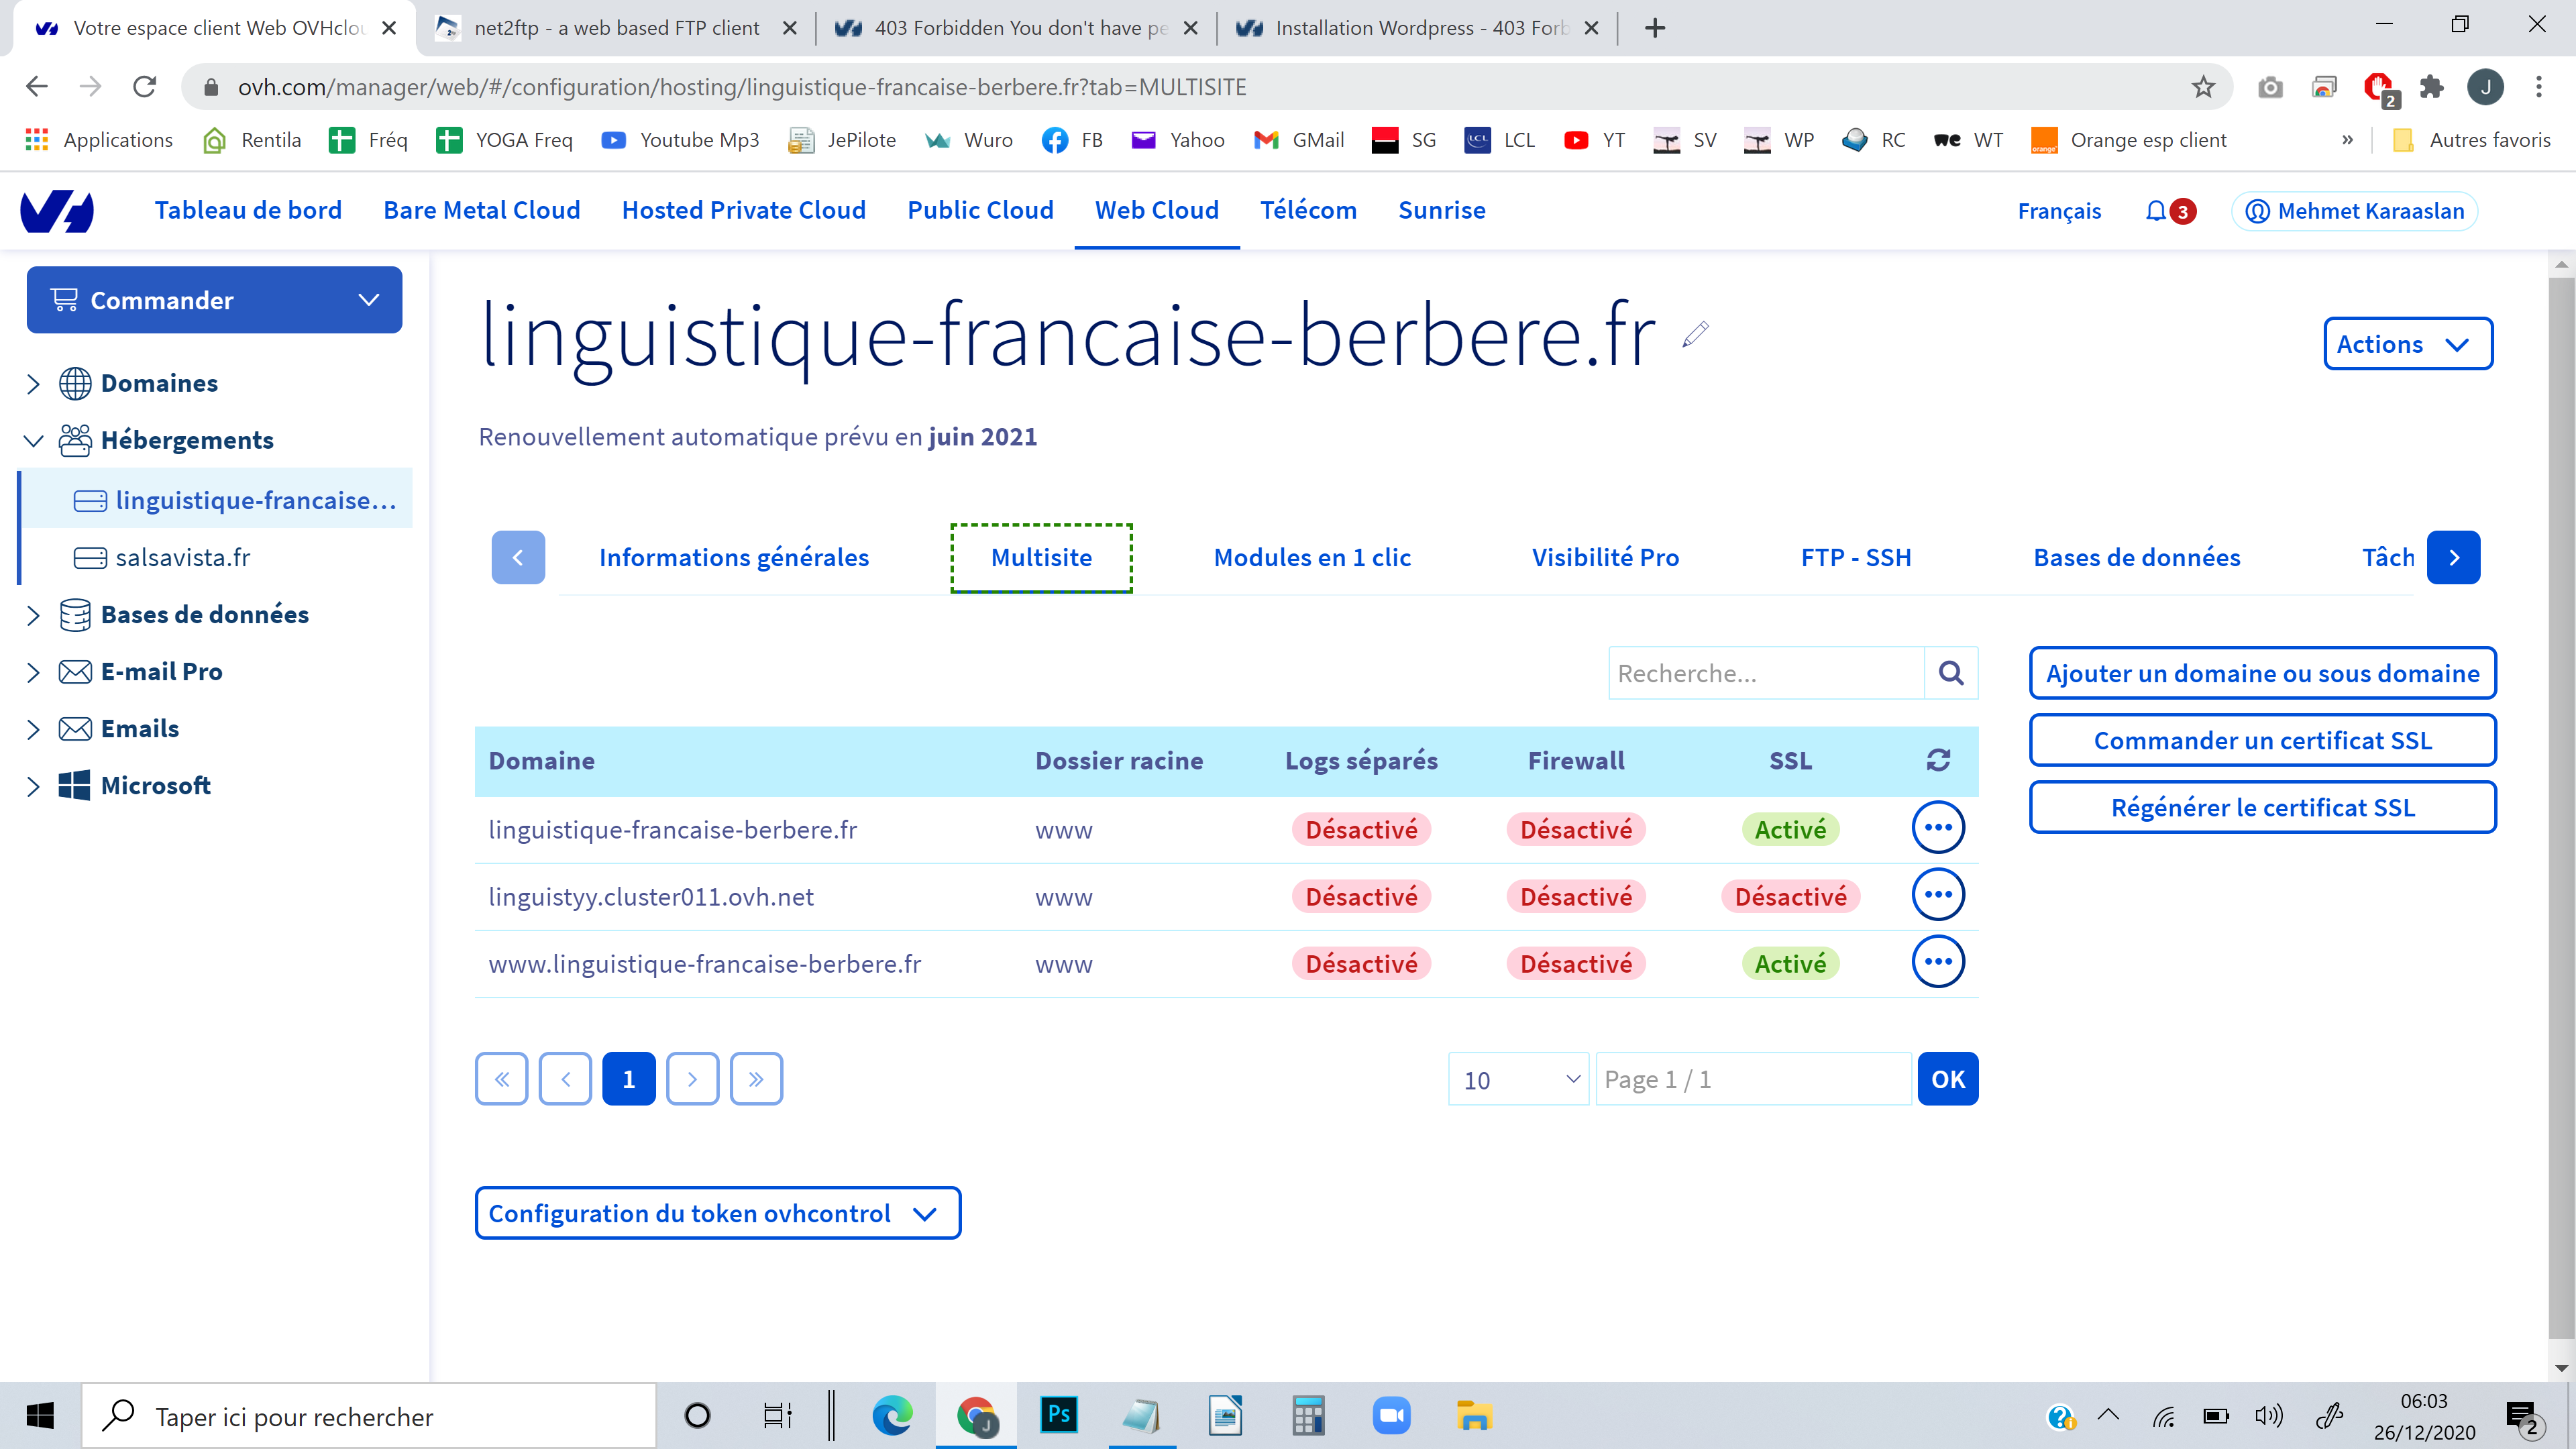Click the search magnifier icon next to Recherche
The image size is (2576, 1449).
(1950, 673)
